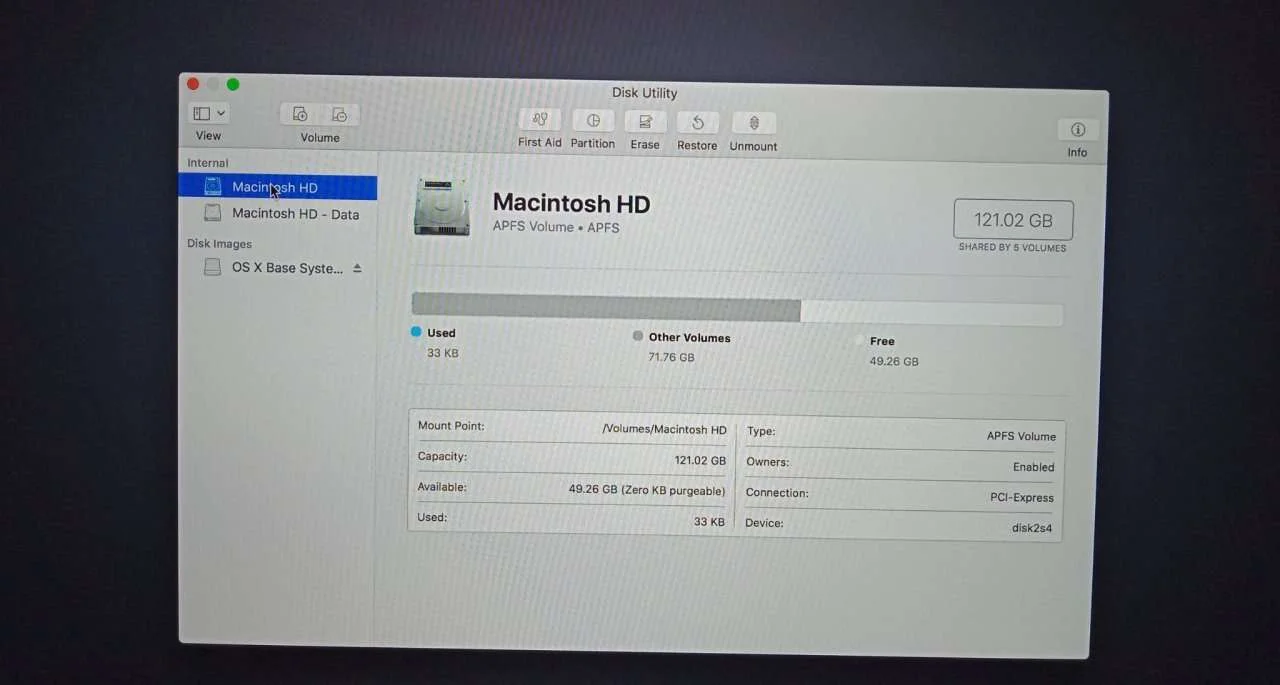Click the /Volumes/Macintosh HD mount point
The image size is (1280, 685).
[x=665, y=429]
